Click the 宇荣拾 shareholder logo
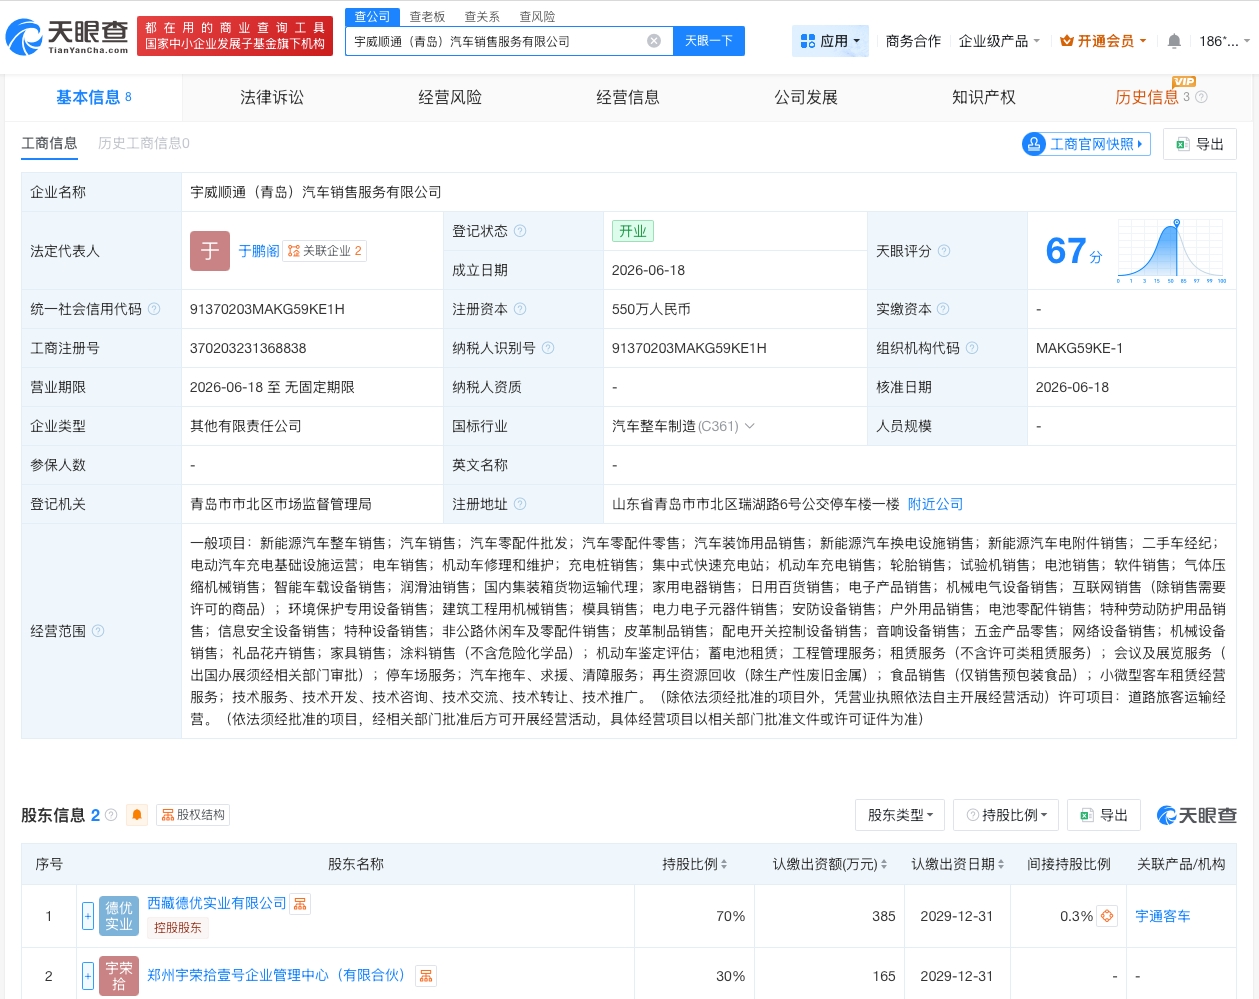1259x999 pixels. (119, 976)
